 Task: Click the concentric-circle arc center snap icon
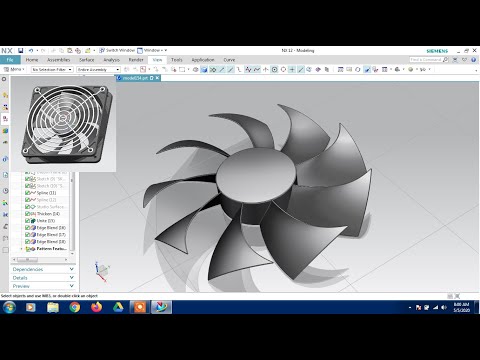click(x=274, y=69)
